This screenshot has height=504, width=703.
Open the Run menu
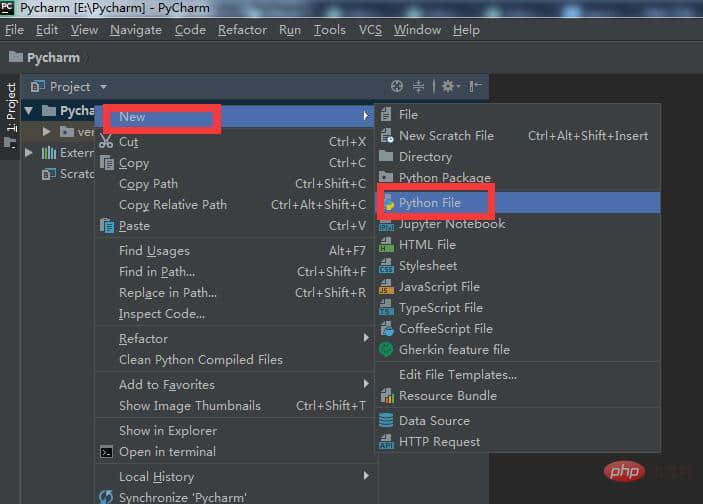[290, 30]
